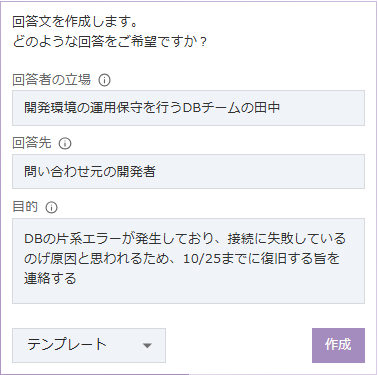Focus the 目的 multiline text area

188,261
